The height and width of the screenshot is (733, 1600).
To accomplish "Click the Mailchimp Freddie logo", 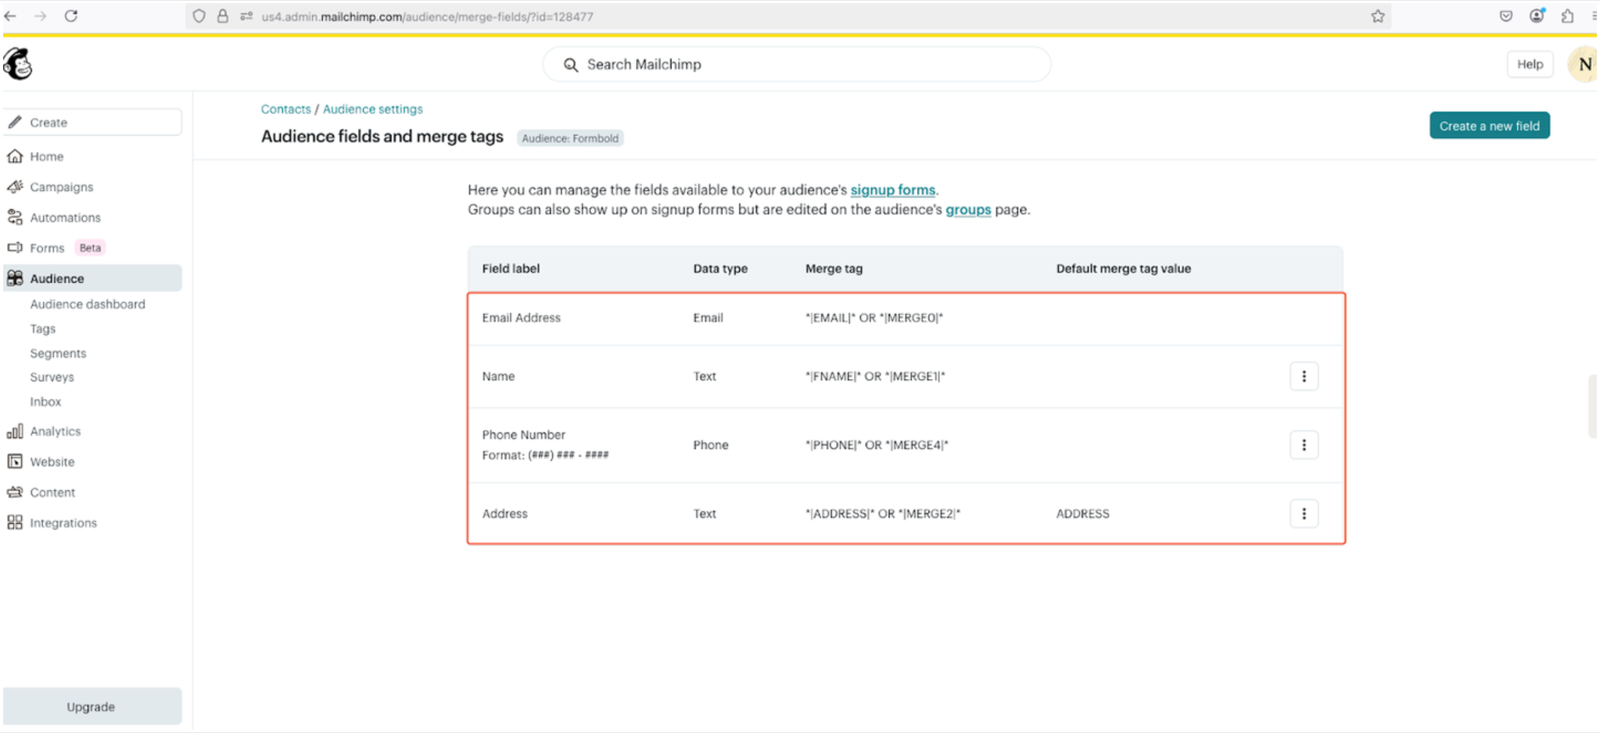I will [18, 64].
